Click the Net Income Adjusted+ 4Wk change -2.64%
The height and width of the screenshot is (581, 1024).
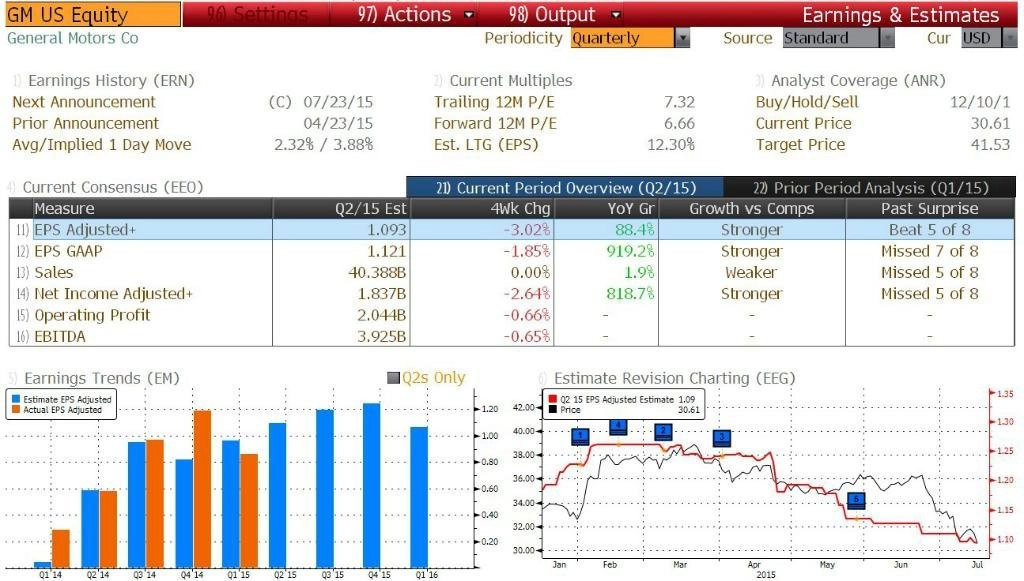[526, 294]
